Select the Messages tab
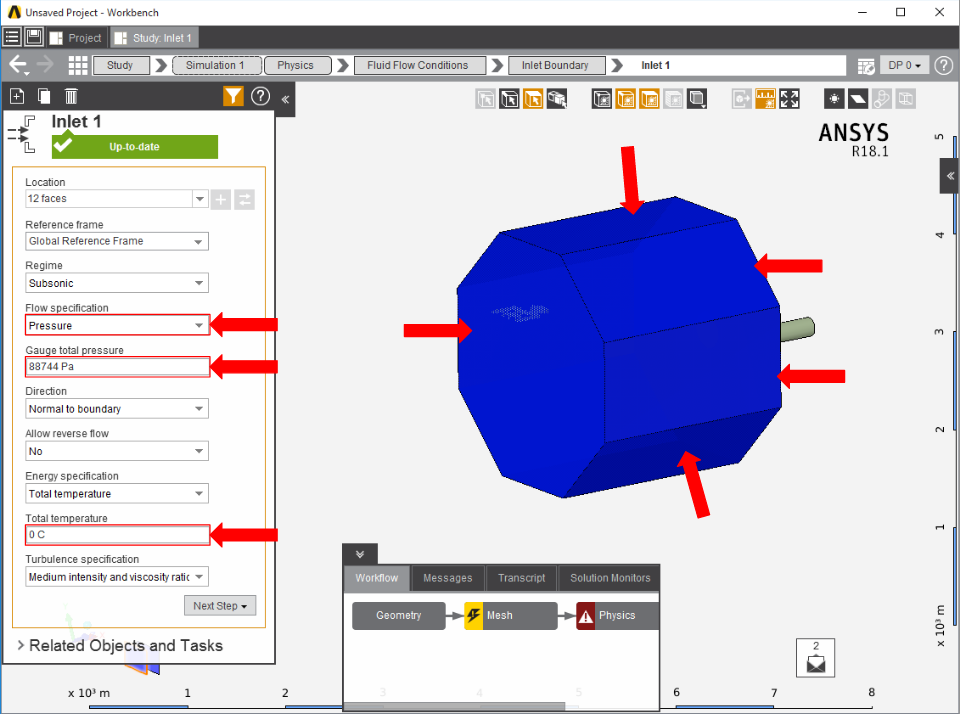This screenshot has height=714, width=960. (x=448, y=578)
